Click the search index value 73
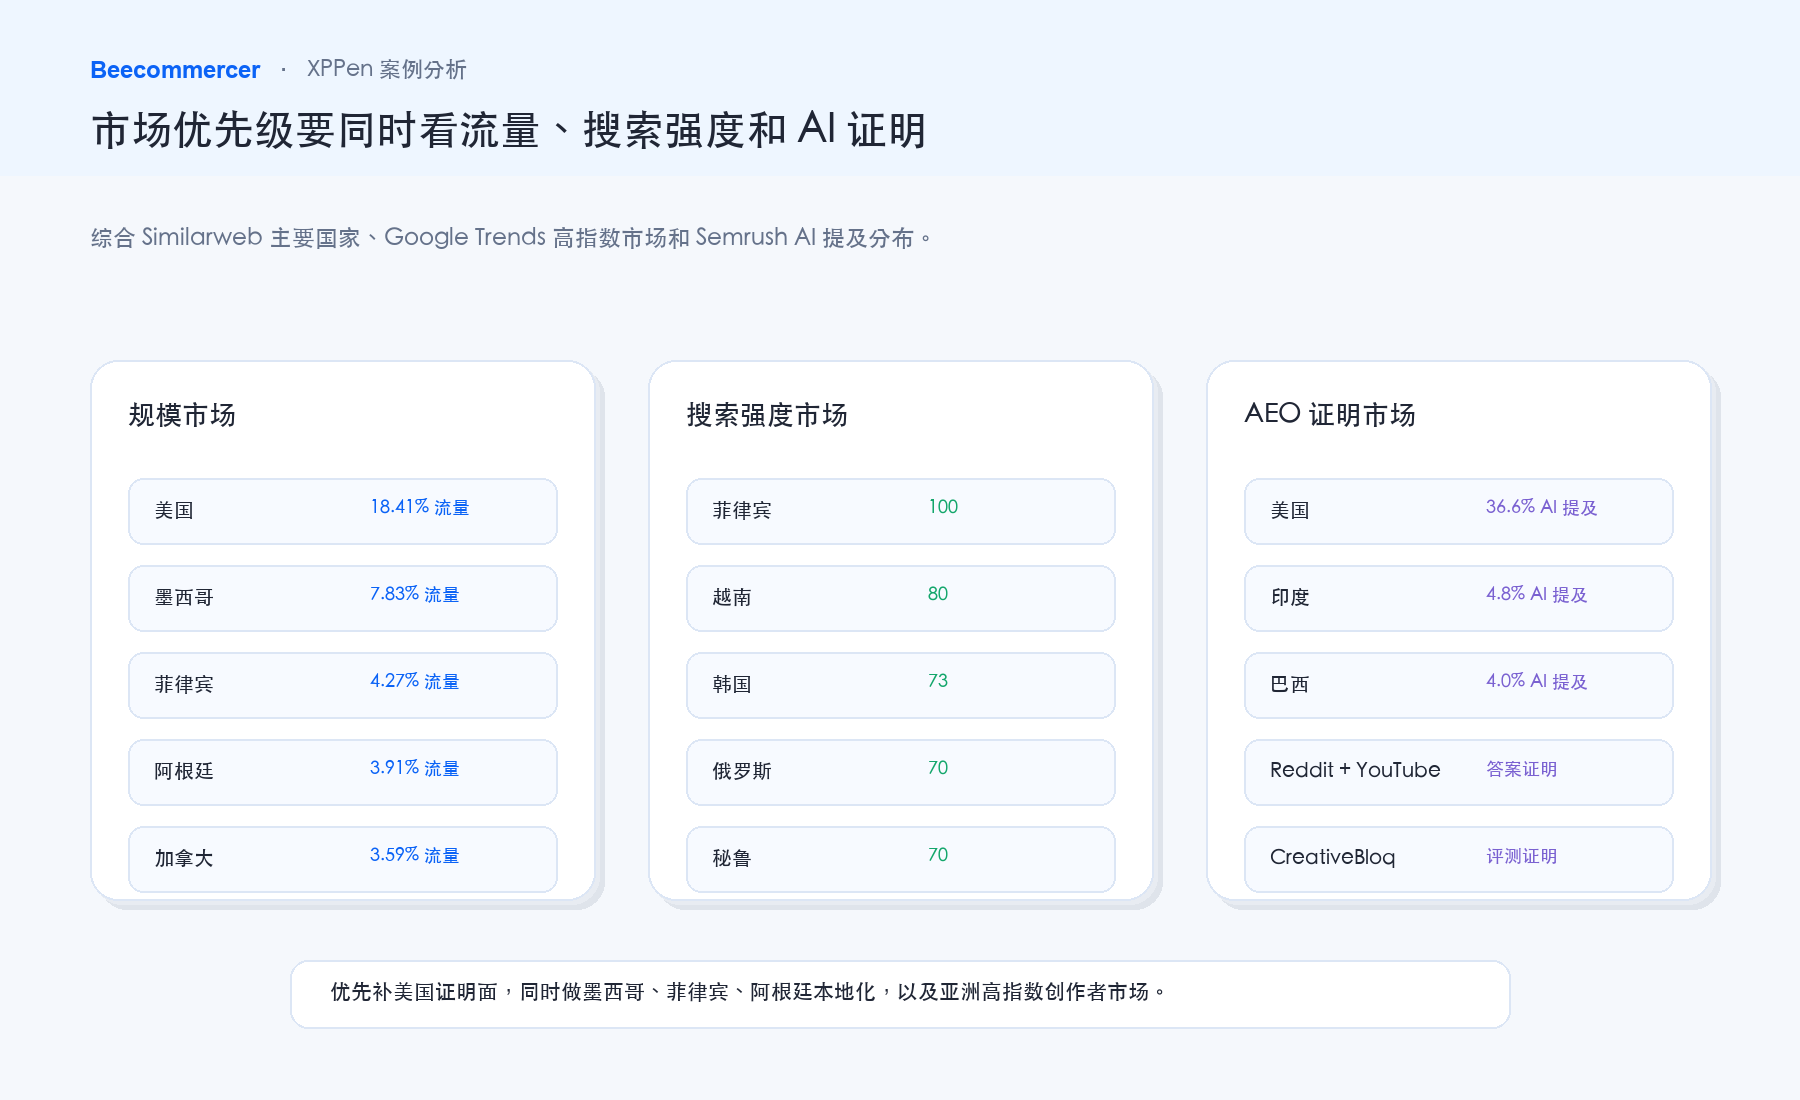Image resolution: width=1800 pixels, height=1100 pixels. tap(938, 681)
